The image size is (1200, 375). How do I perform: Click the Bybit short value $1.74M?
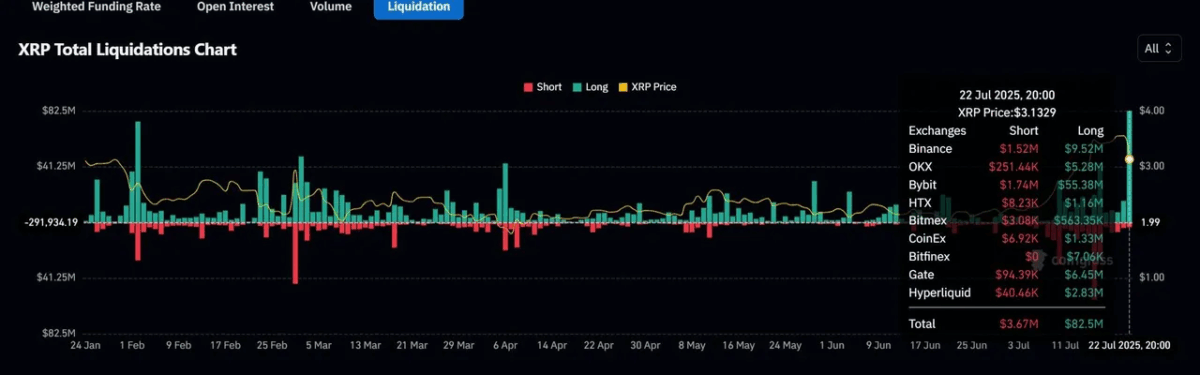coord(1020,185)
